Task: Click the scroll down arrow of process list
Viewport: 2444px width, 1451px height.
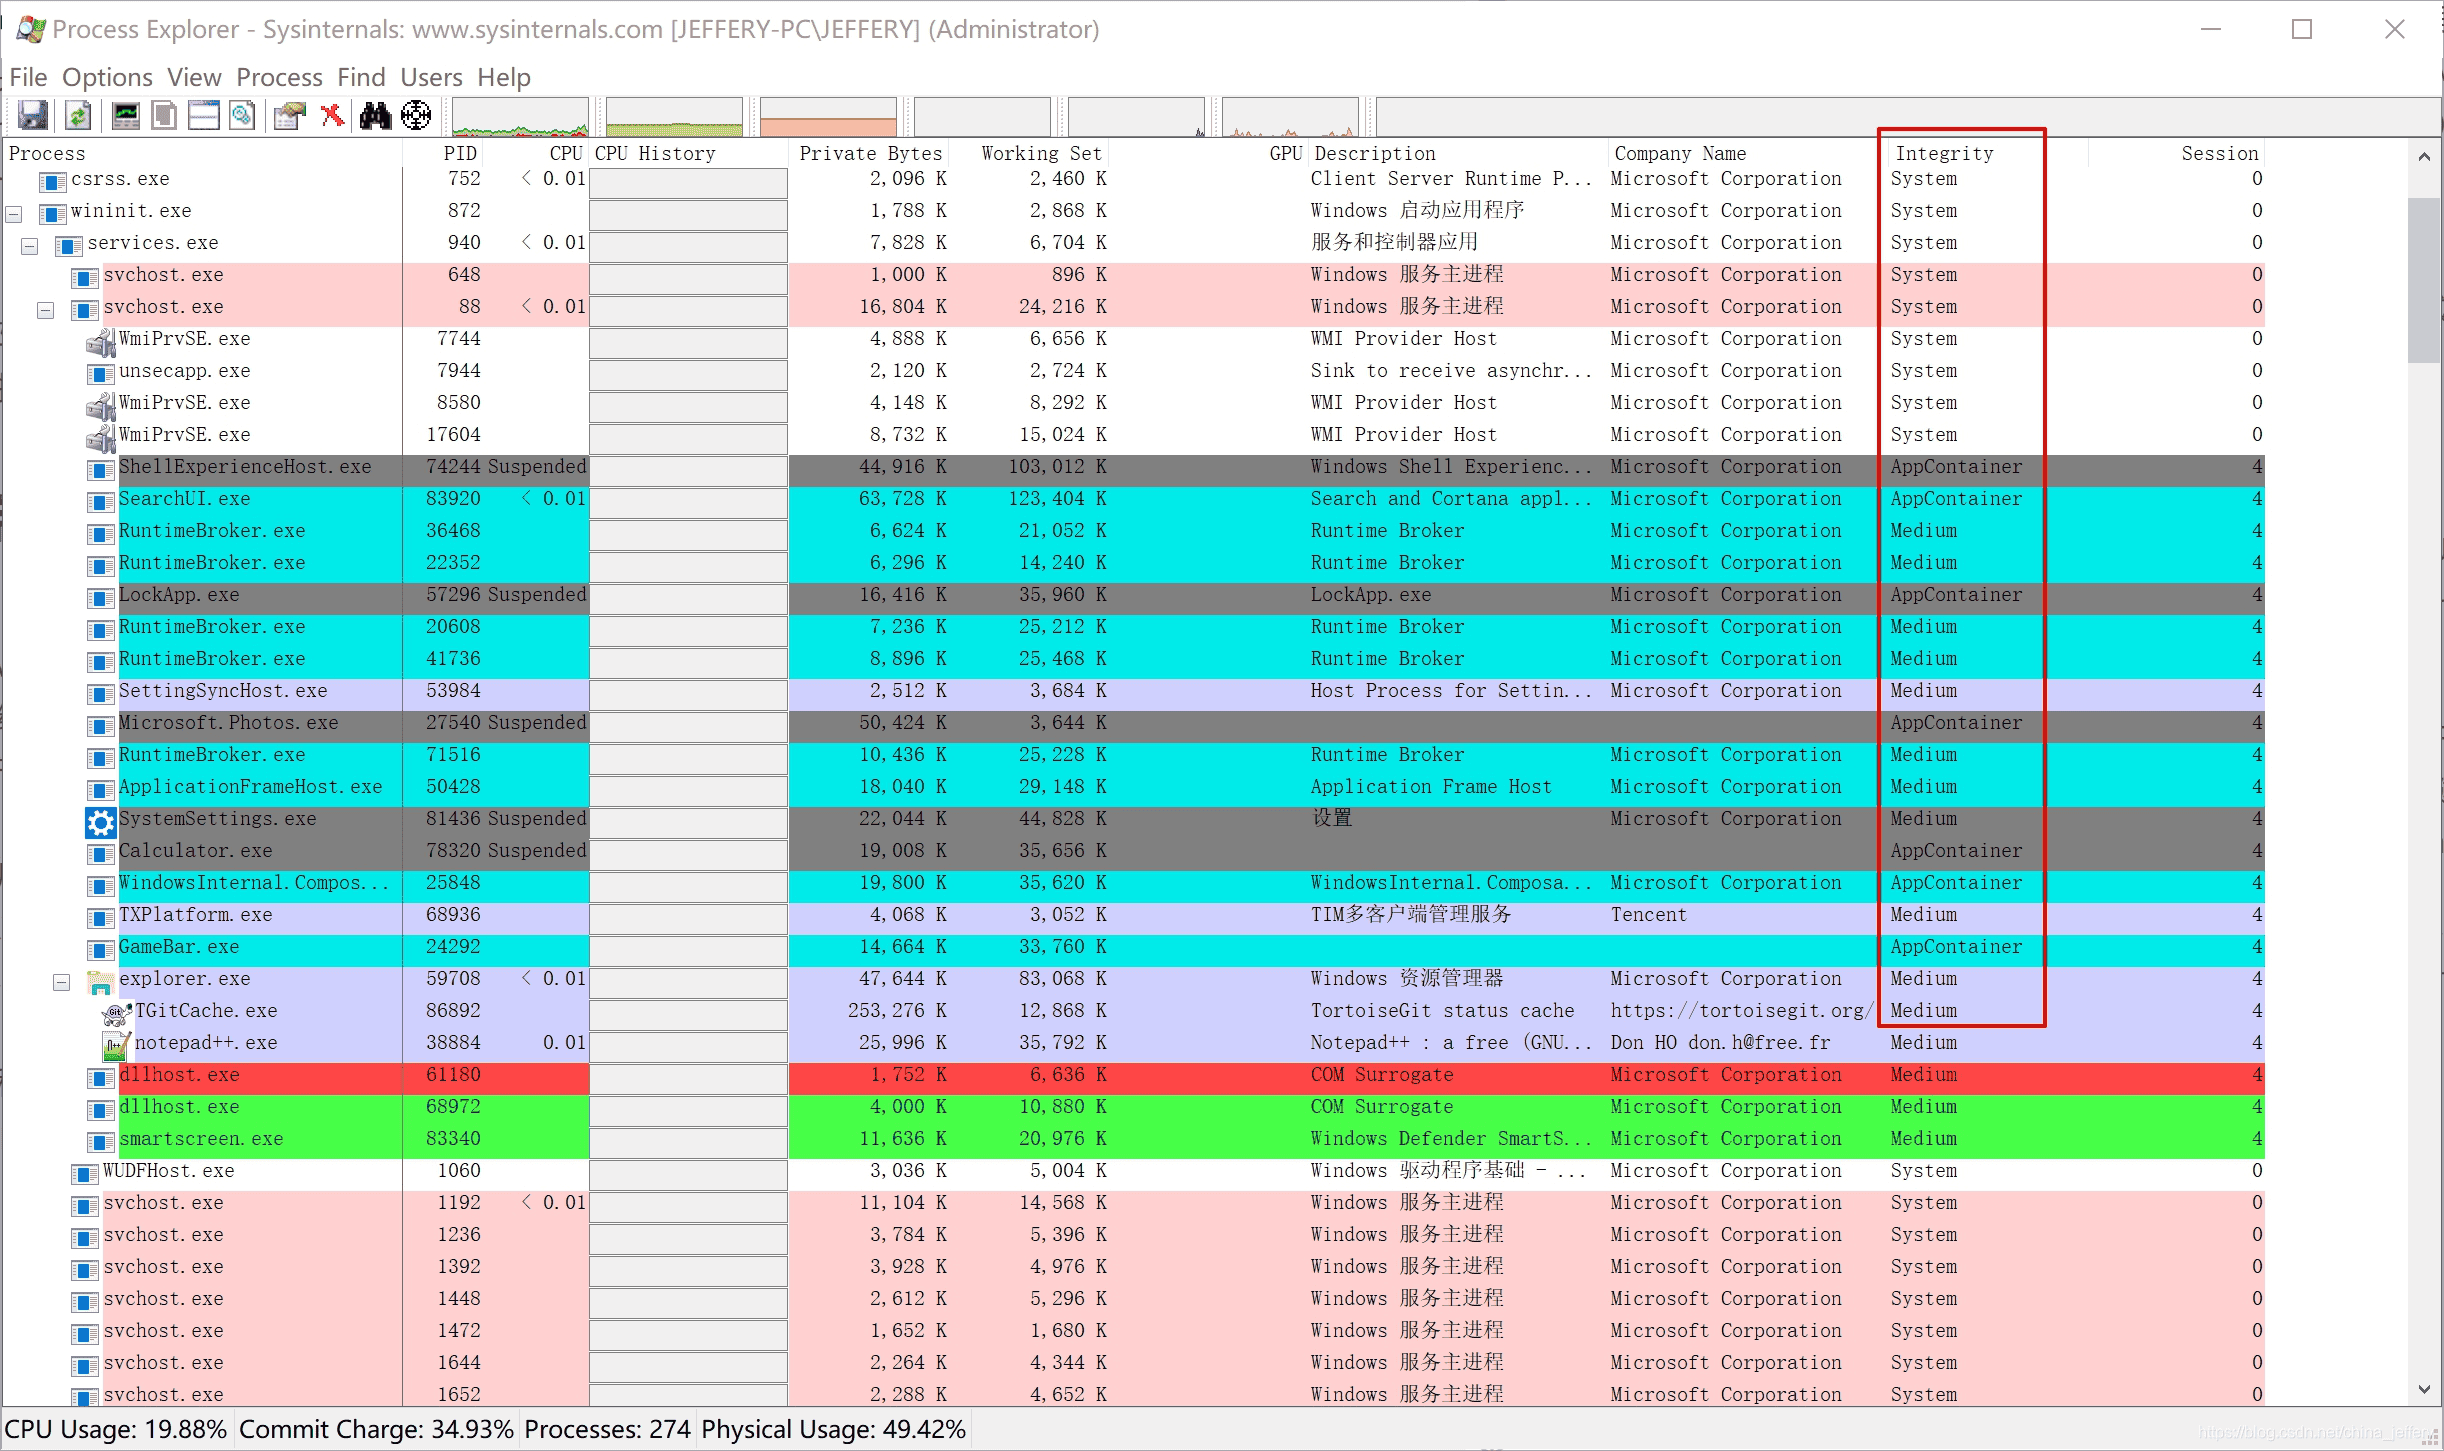Action: click(2423, 1389)
